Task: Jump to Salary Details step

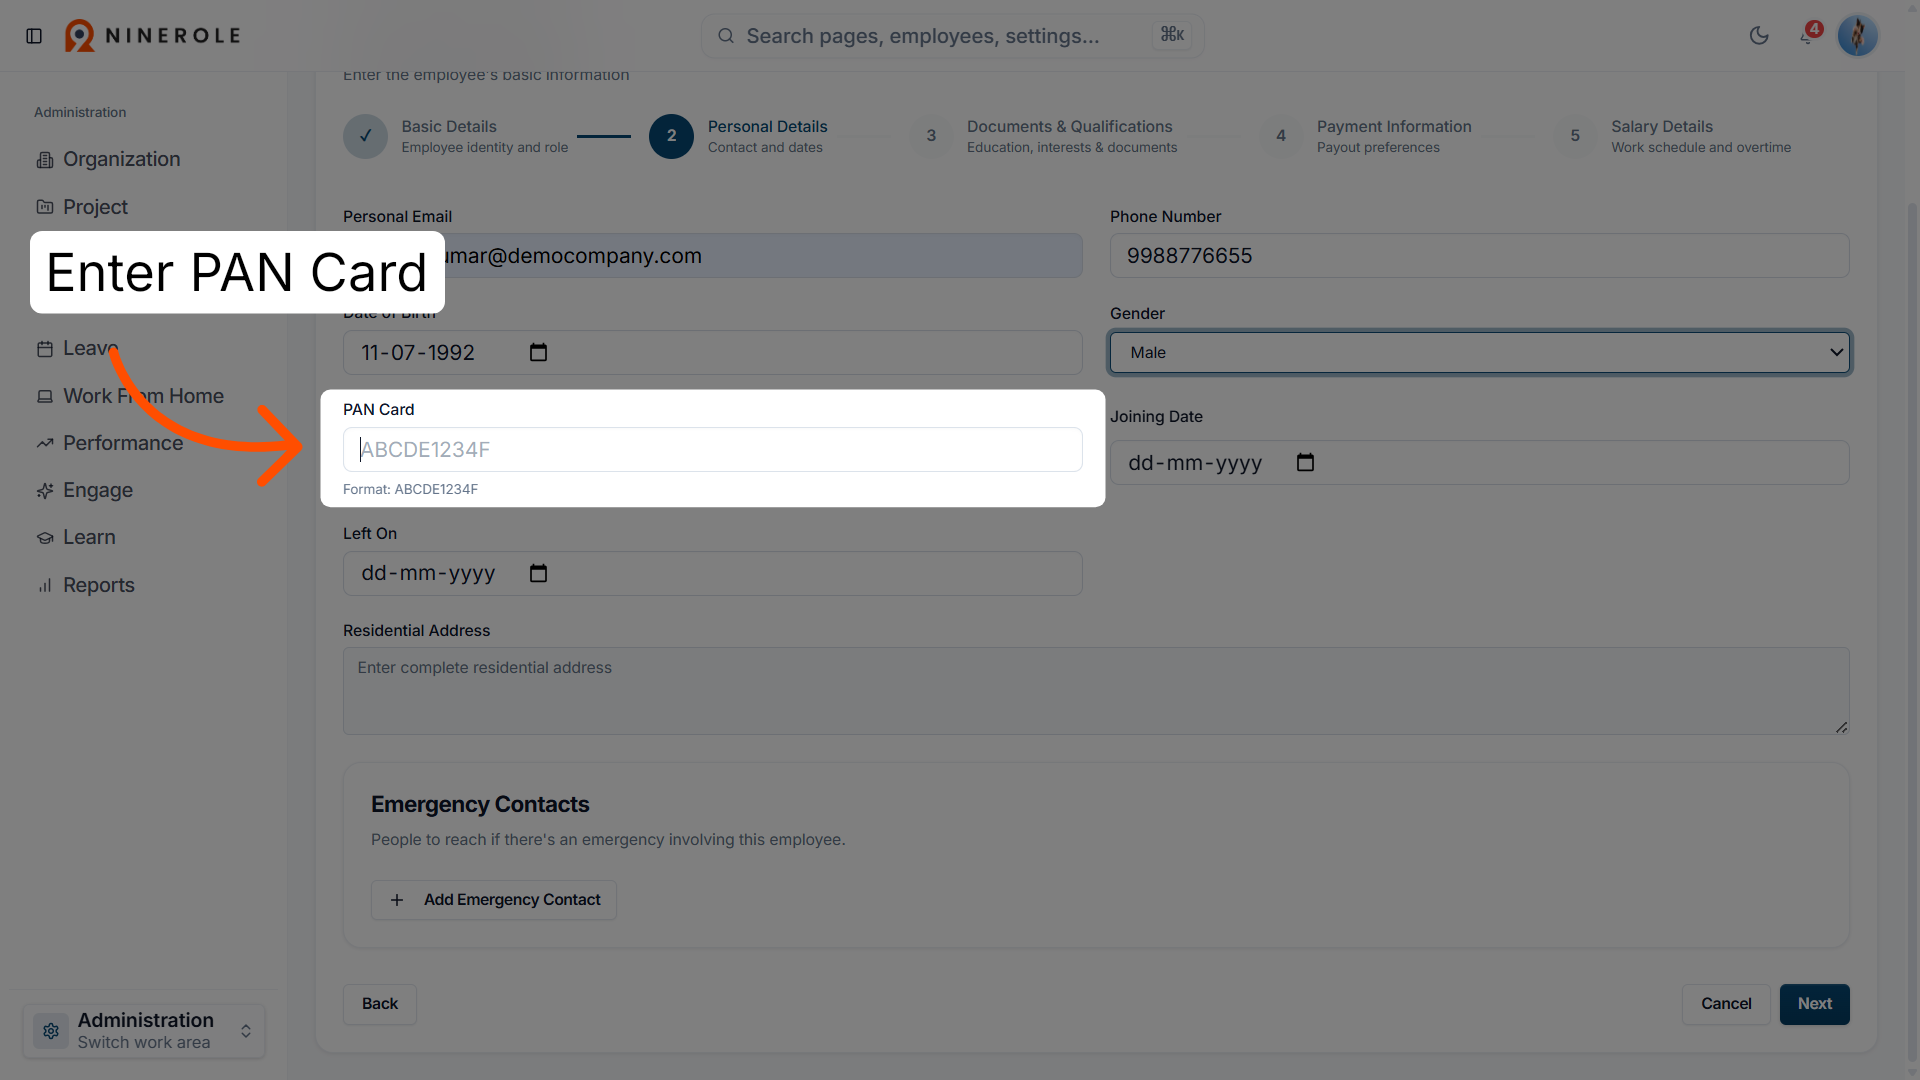Action: [x=1673, y=136]
